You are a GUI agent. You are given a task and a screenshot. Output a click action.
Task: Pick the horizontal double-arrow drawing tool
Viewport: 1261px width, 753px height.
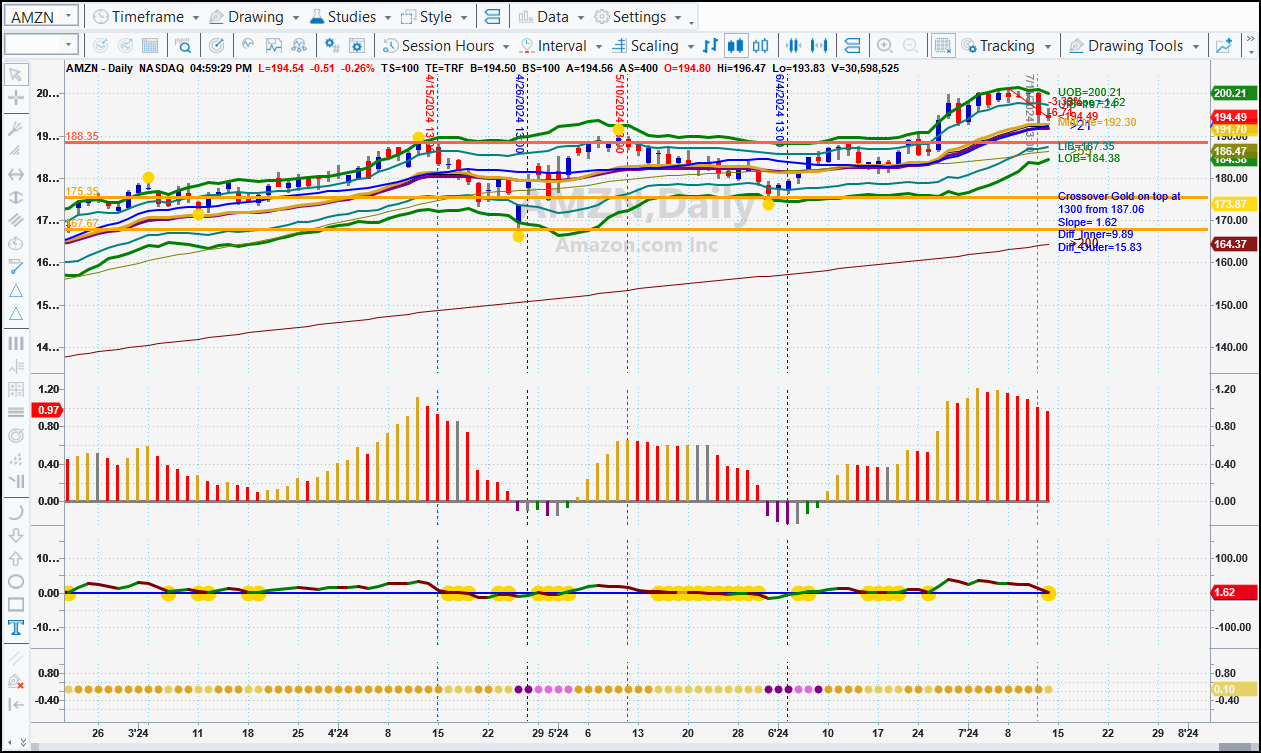tap(15, 174)
